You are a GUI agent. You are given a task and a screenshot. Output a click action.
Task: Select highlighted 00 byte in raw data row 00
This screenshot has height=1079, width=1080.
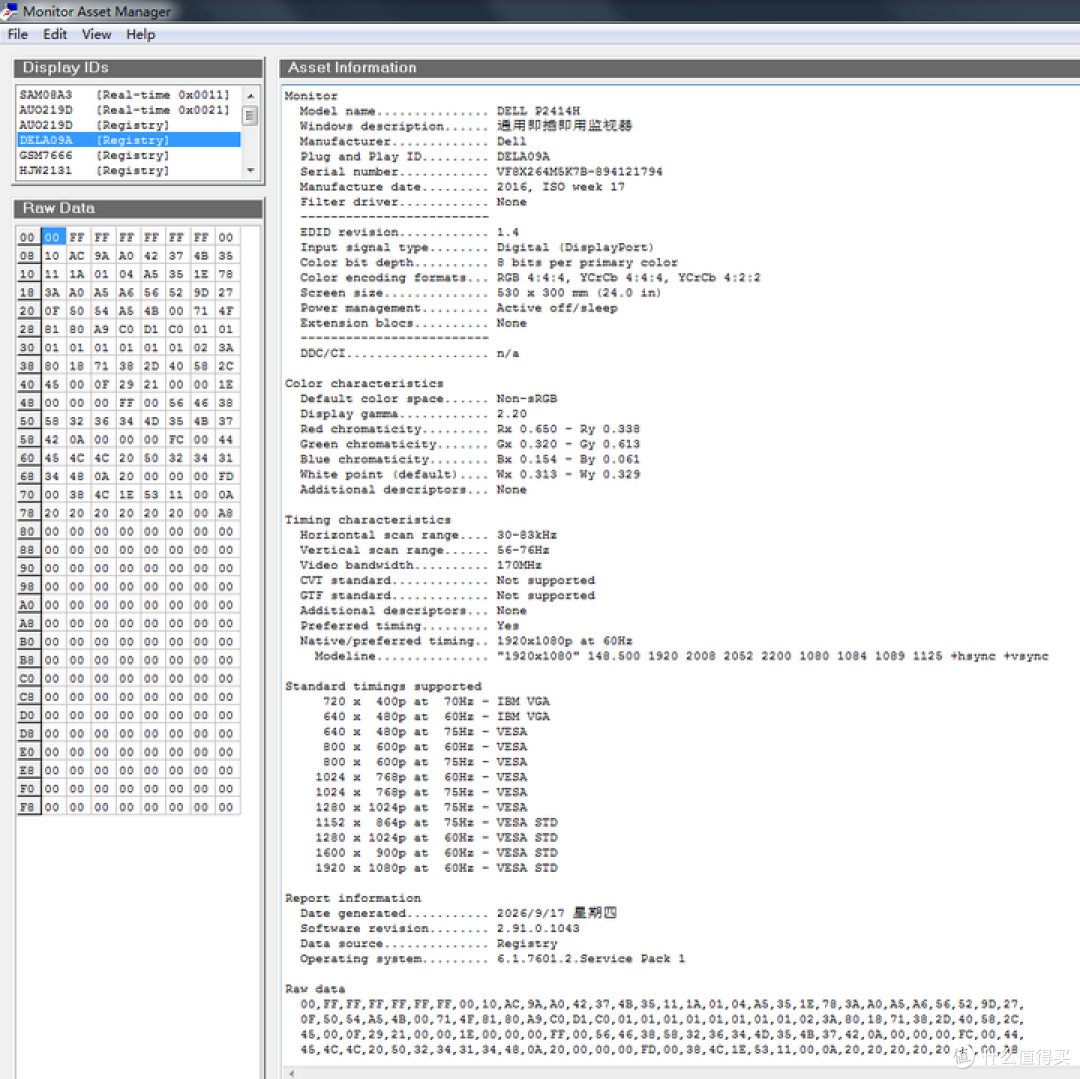[52, 238]
